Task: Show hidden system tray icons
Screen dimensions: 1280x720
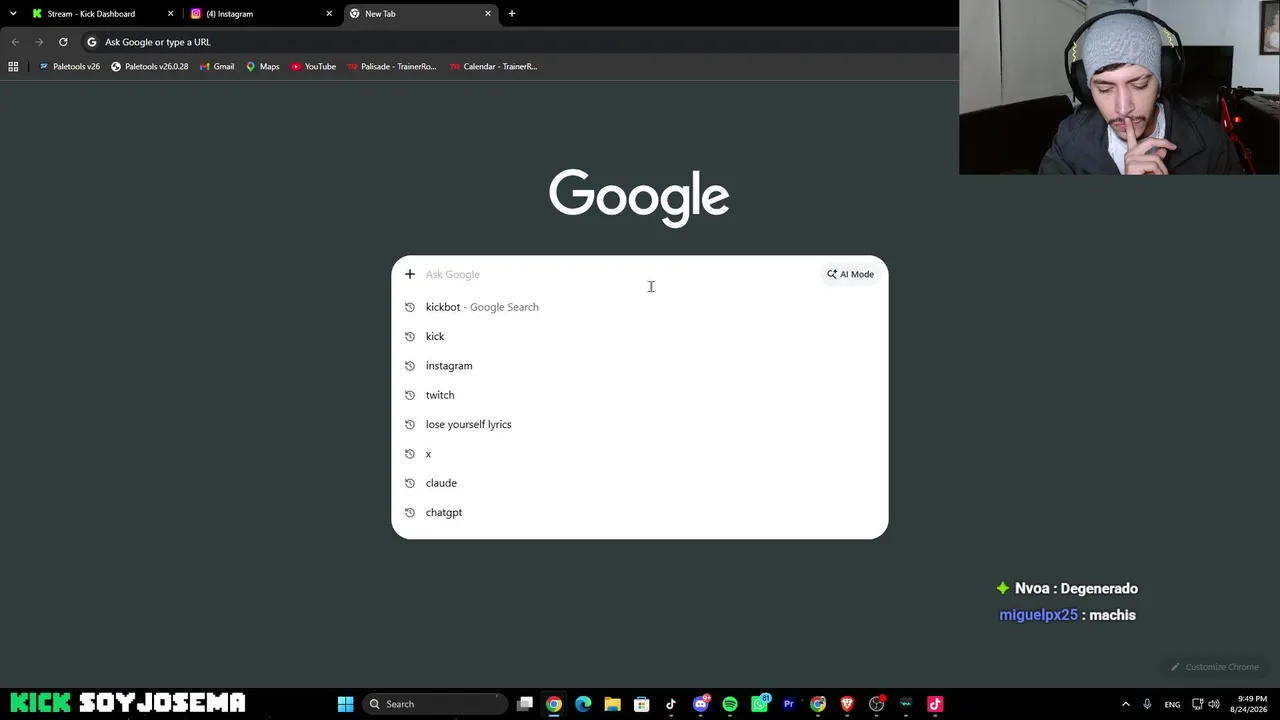Action: pyautogui.click(x=1125, y=704)
